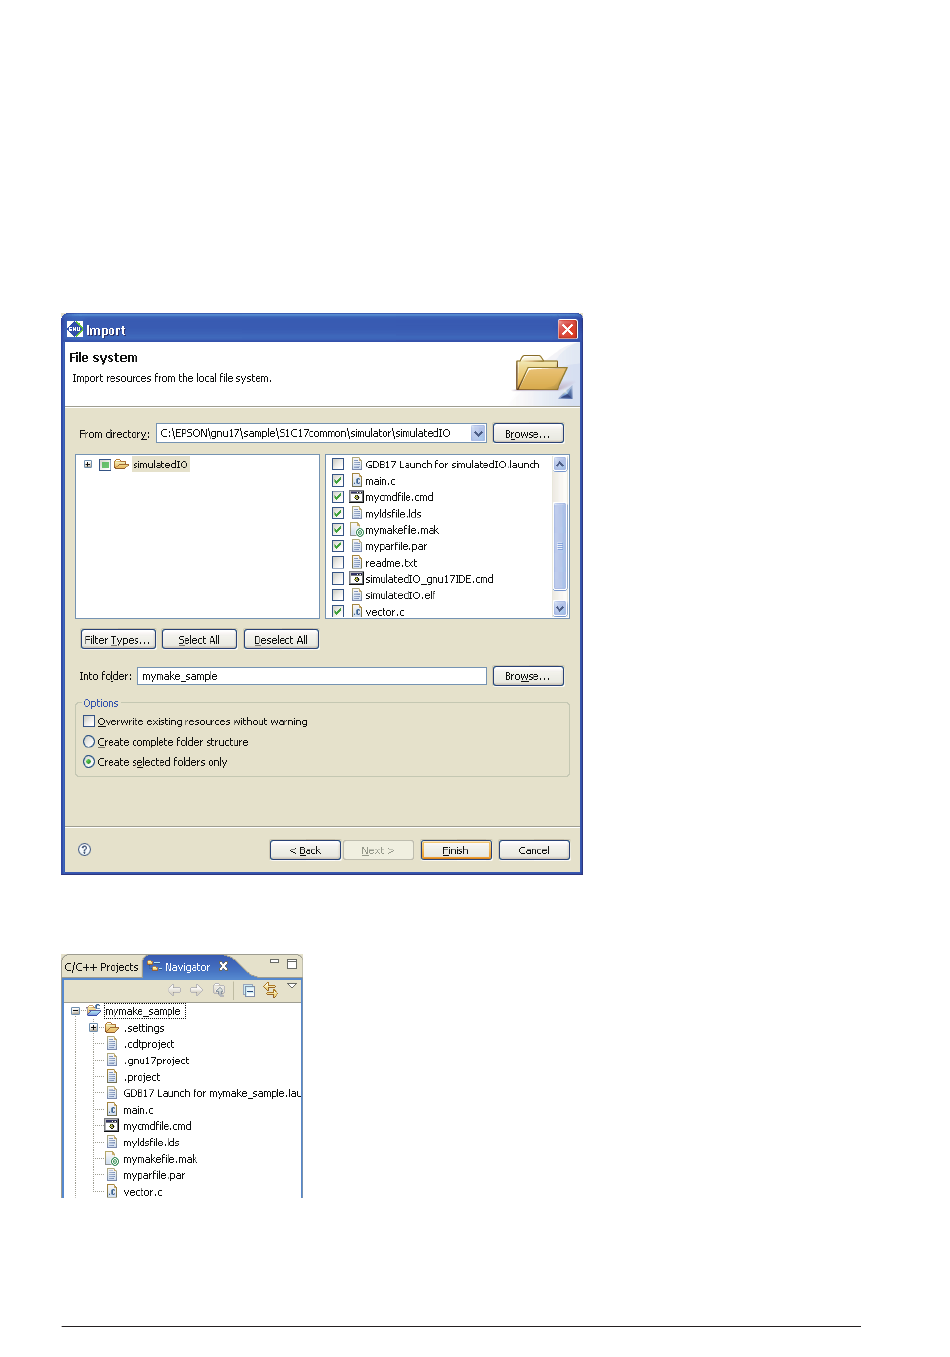Click main.c file icon in Import list
This screenshot has height=1357, width=950.
tap(356, 481)
